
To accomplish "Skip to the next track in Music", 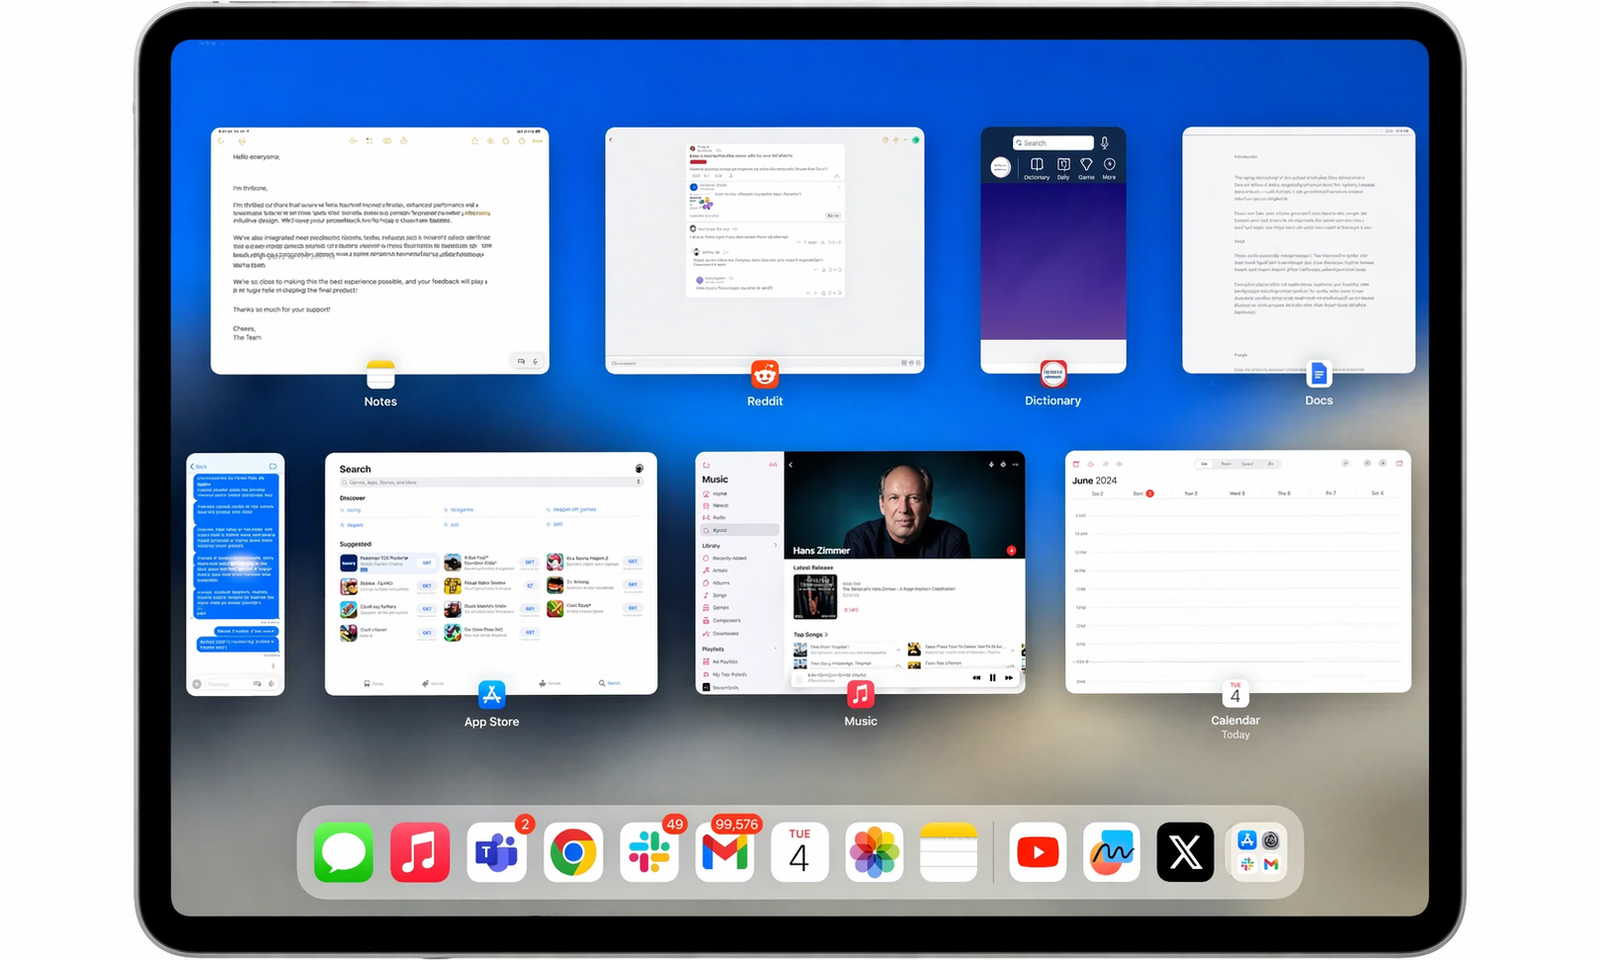I will click(1009, 678).
